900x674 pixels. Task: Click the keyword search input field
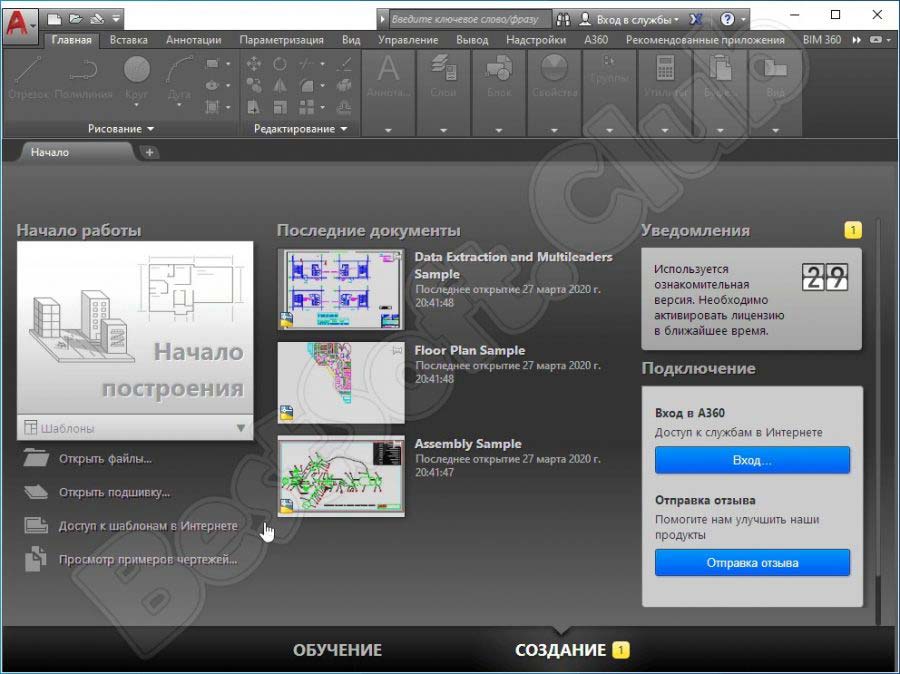point(470,20)
